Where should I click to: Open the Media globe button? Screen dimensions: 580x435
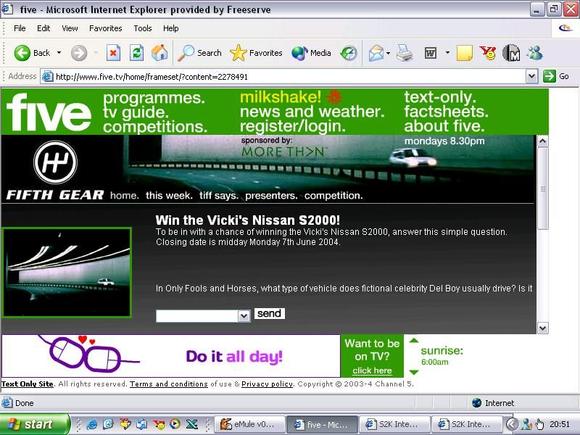311,53
